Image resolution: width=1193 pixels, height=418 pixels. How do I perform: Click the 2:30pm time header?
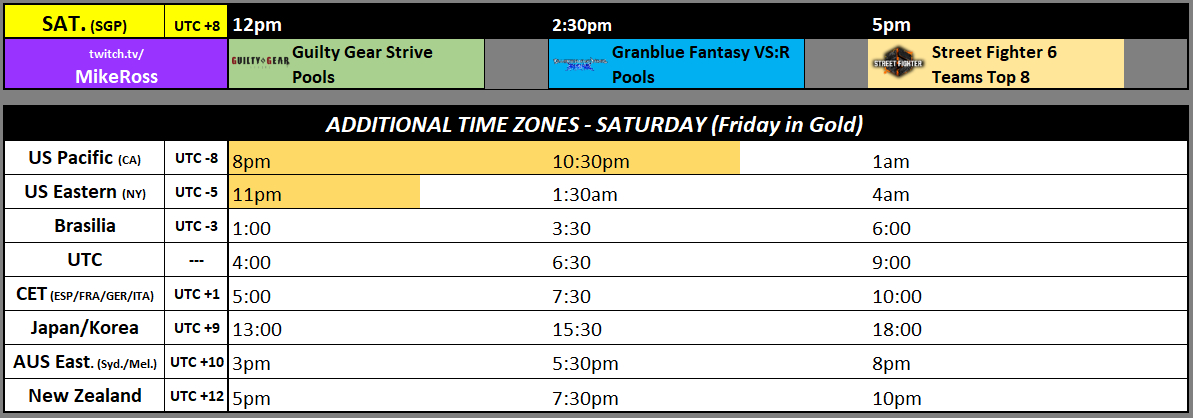pos(582,24)
